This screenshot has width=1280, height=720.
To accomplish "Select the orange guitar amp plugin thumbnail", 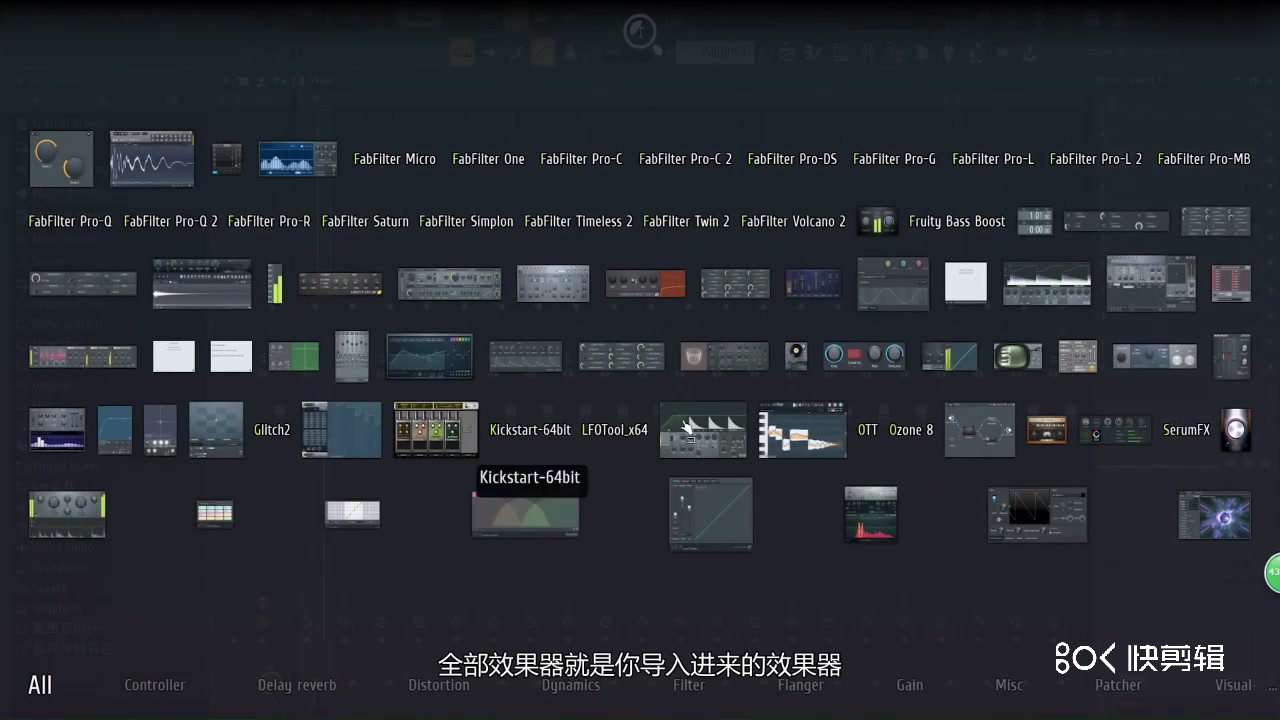I will pyautogui.click(x=1047, y=430).
